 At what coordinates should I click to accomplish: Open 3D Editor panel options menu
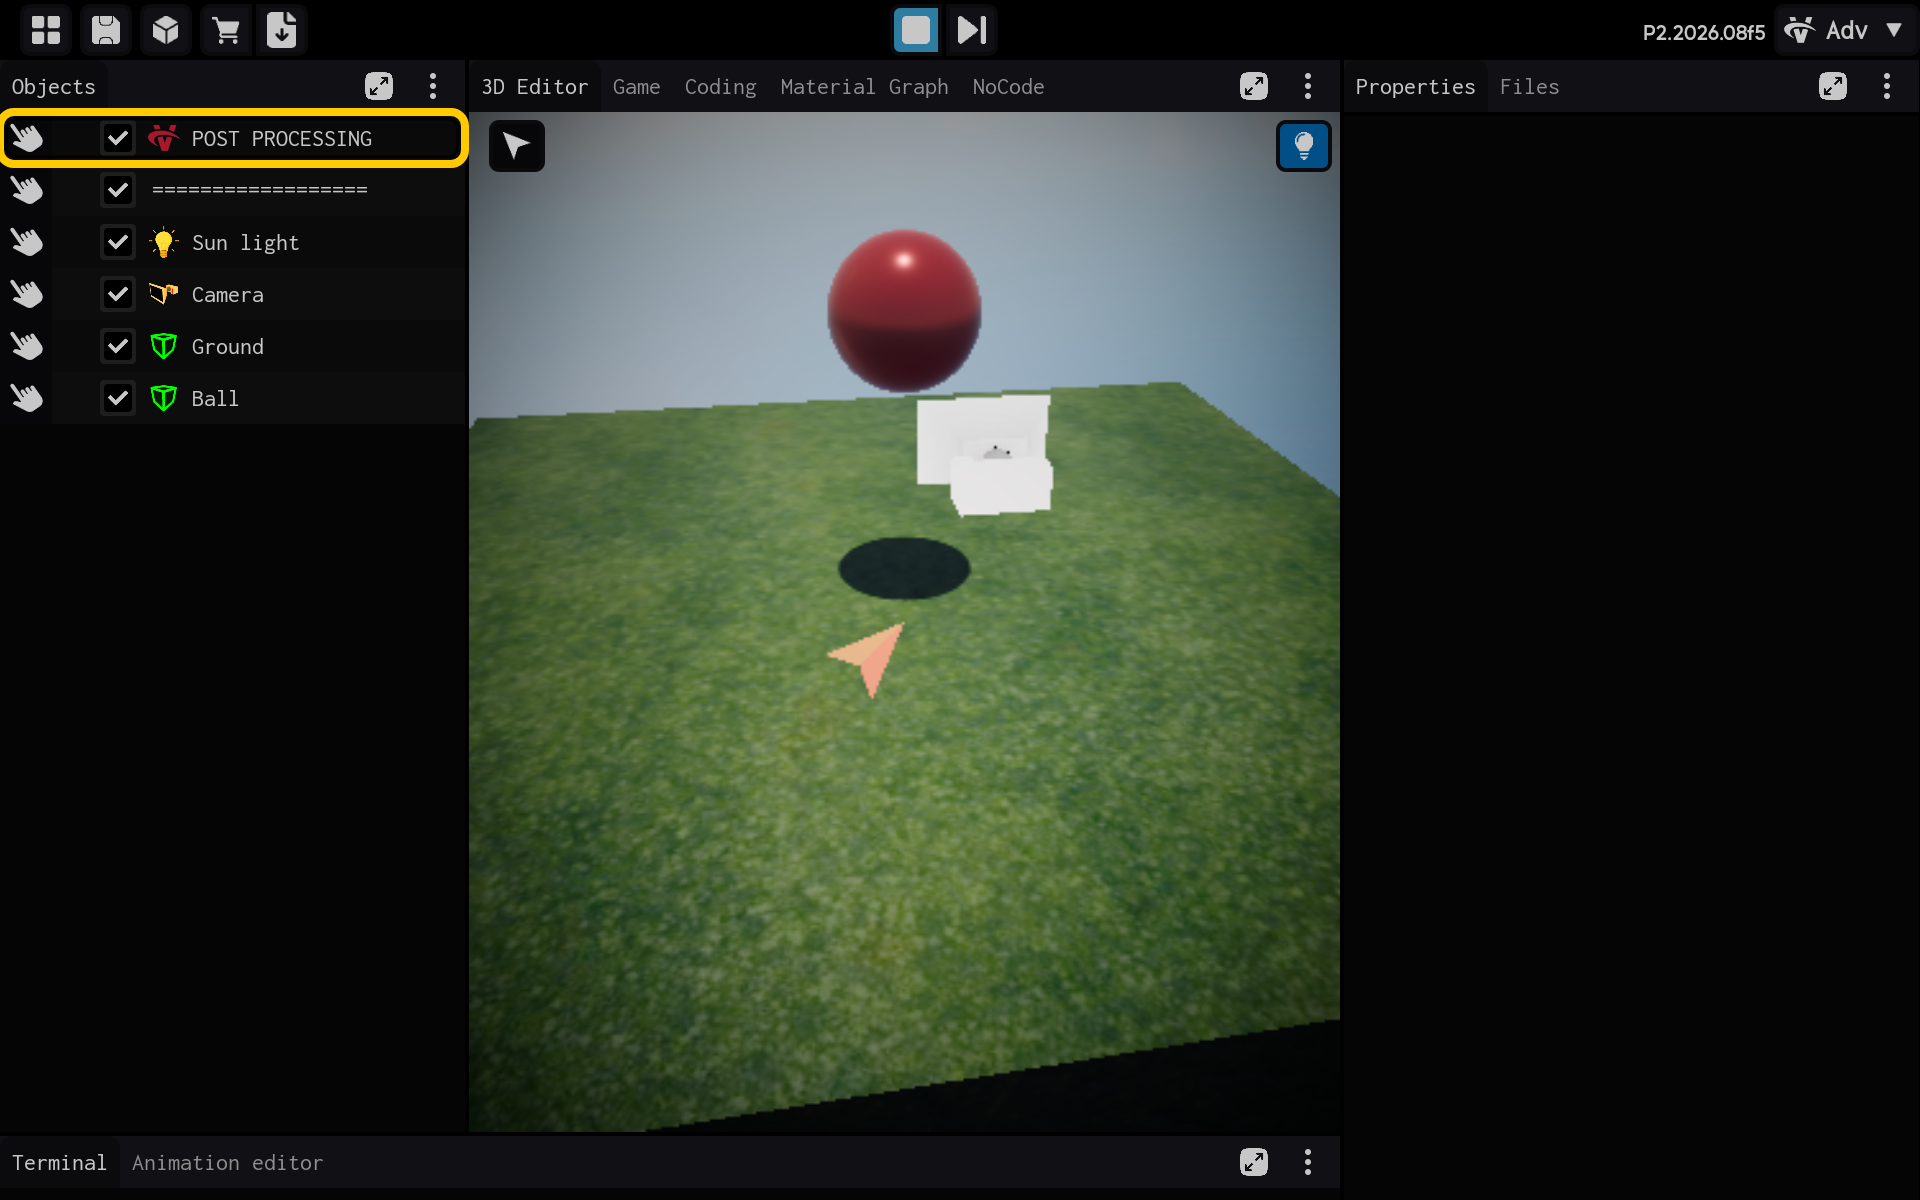1308,86
